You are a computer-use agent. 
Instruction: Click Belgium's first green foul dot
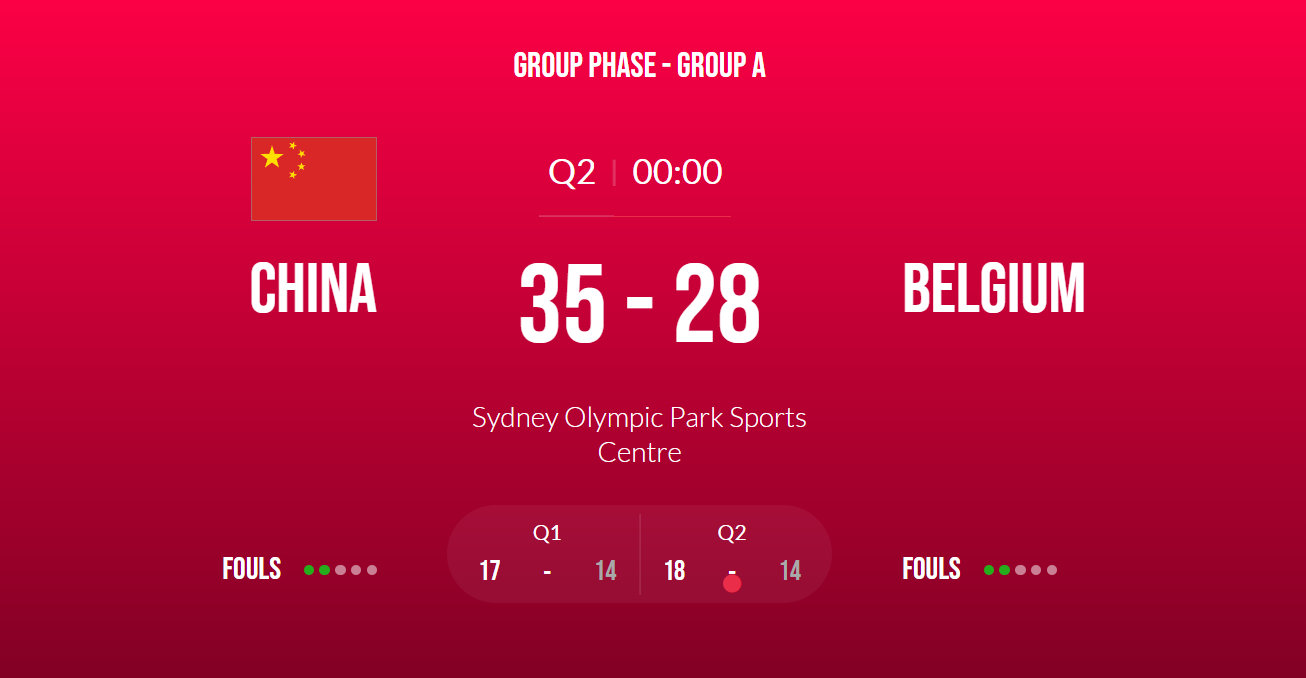[989, 570]
